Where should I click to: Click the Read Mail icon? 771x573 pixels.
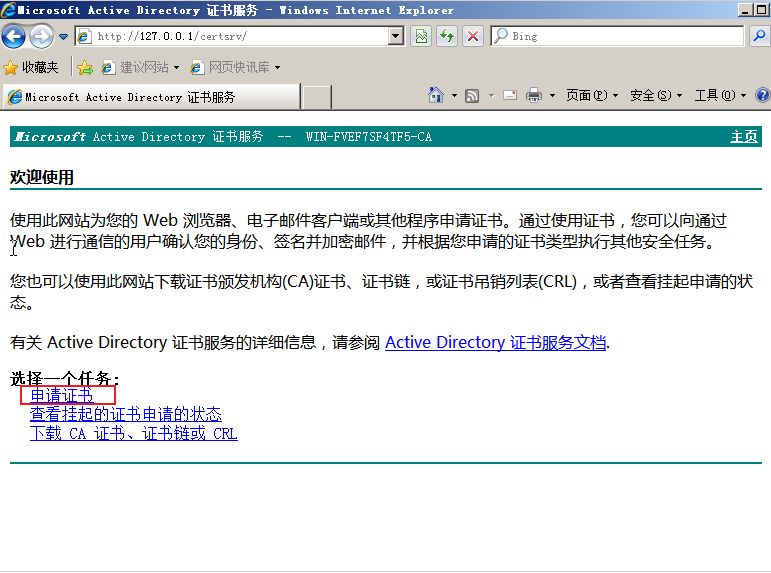[510, 95]
